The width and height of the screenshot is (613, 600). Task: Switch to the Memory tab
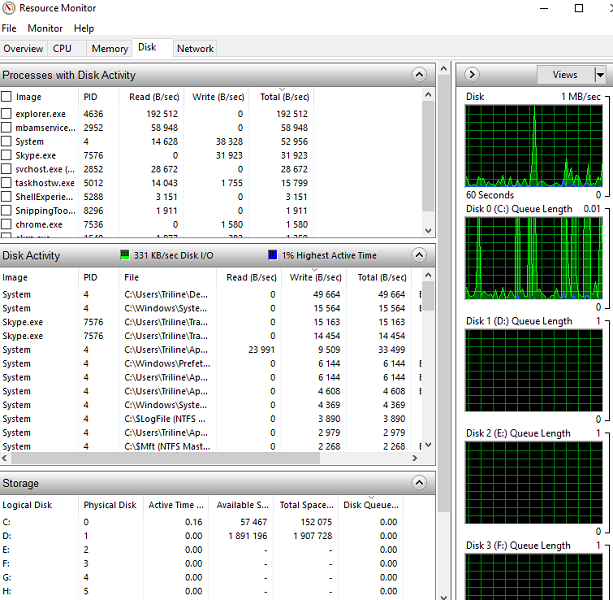[109, 48]
